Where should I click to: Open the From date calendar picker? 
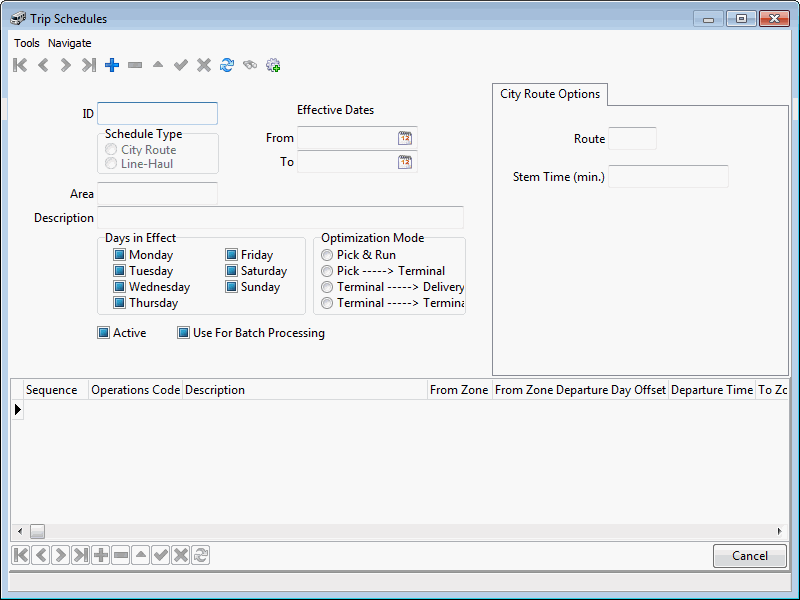click(x=405, y=138)
